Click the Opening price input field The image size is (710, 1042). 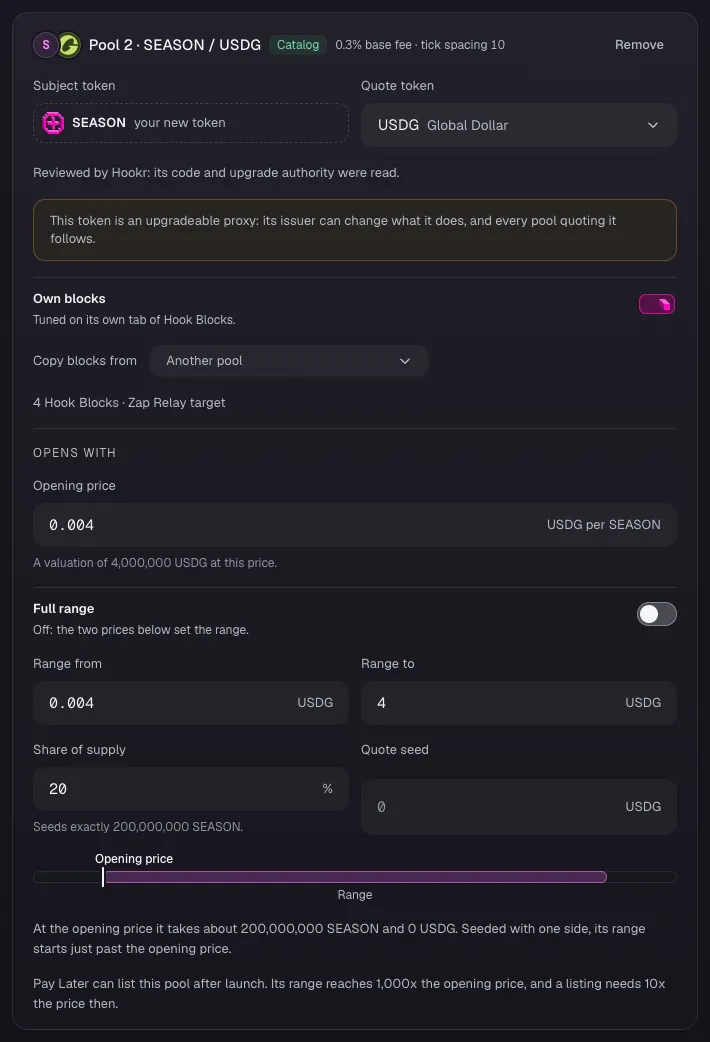pyautogui.click(x=355, y=525)
